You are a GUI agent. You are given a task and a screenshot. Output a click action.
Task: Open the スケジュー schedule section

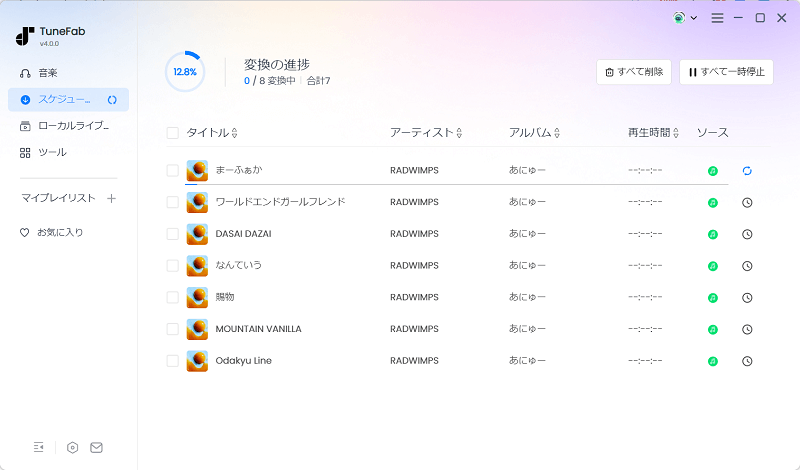[x=68, y=100]
